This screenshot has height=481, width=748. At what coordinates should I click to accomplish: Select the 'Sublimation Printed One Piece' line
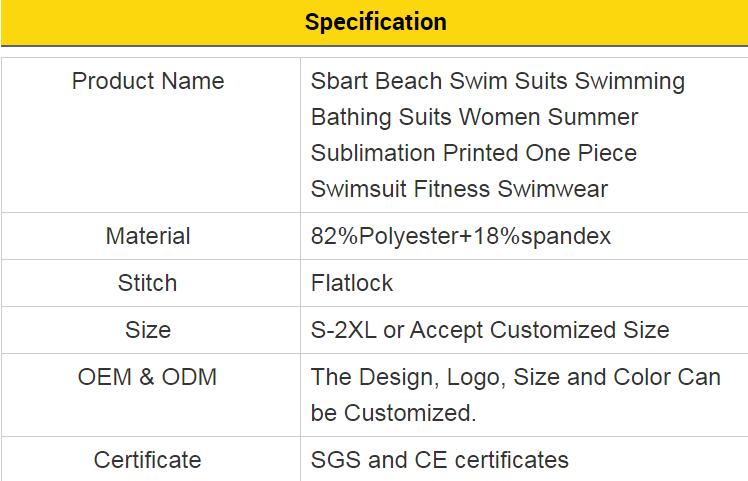[x=473, y=153]
